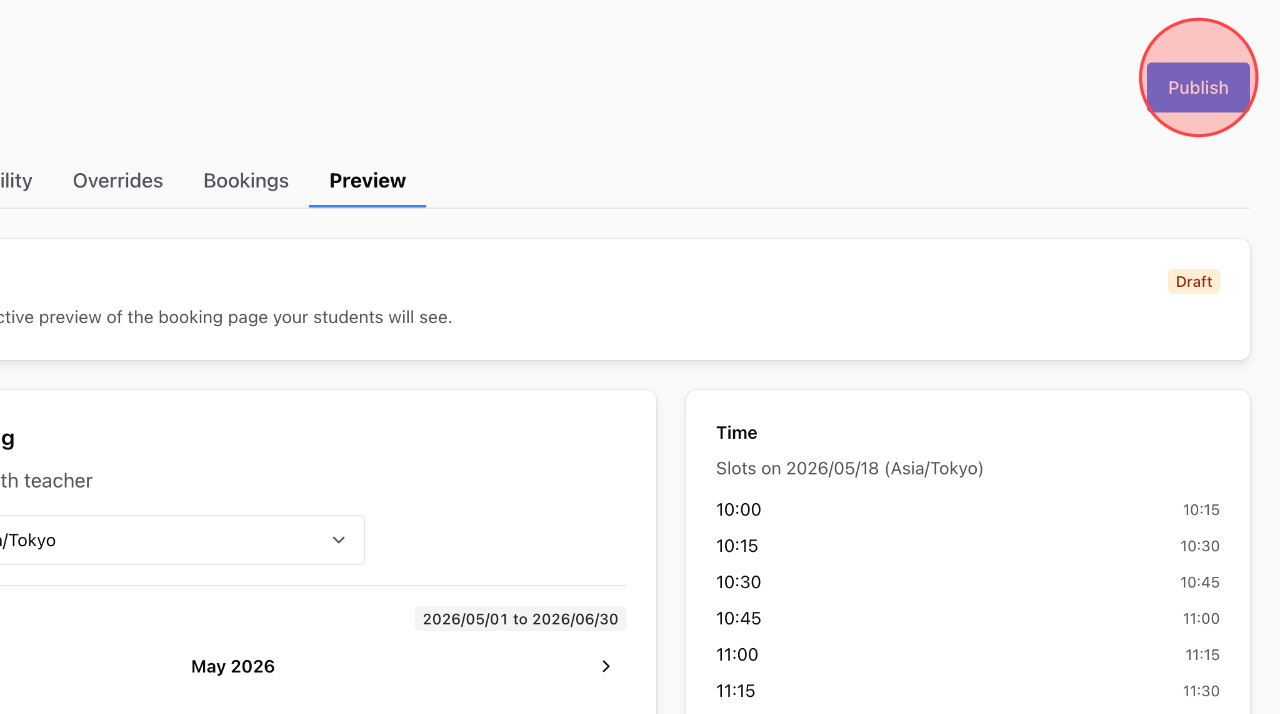Select the 10:00 time slot
The width and height of the screenshot is (1280, 714).
[968, 510]
